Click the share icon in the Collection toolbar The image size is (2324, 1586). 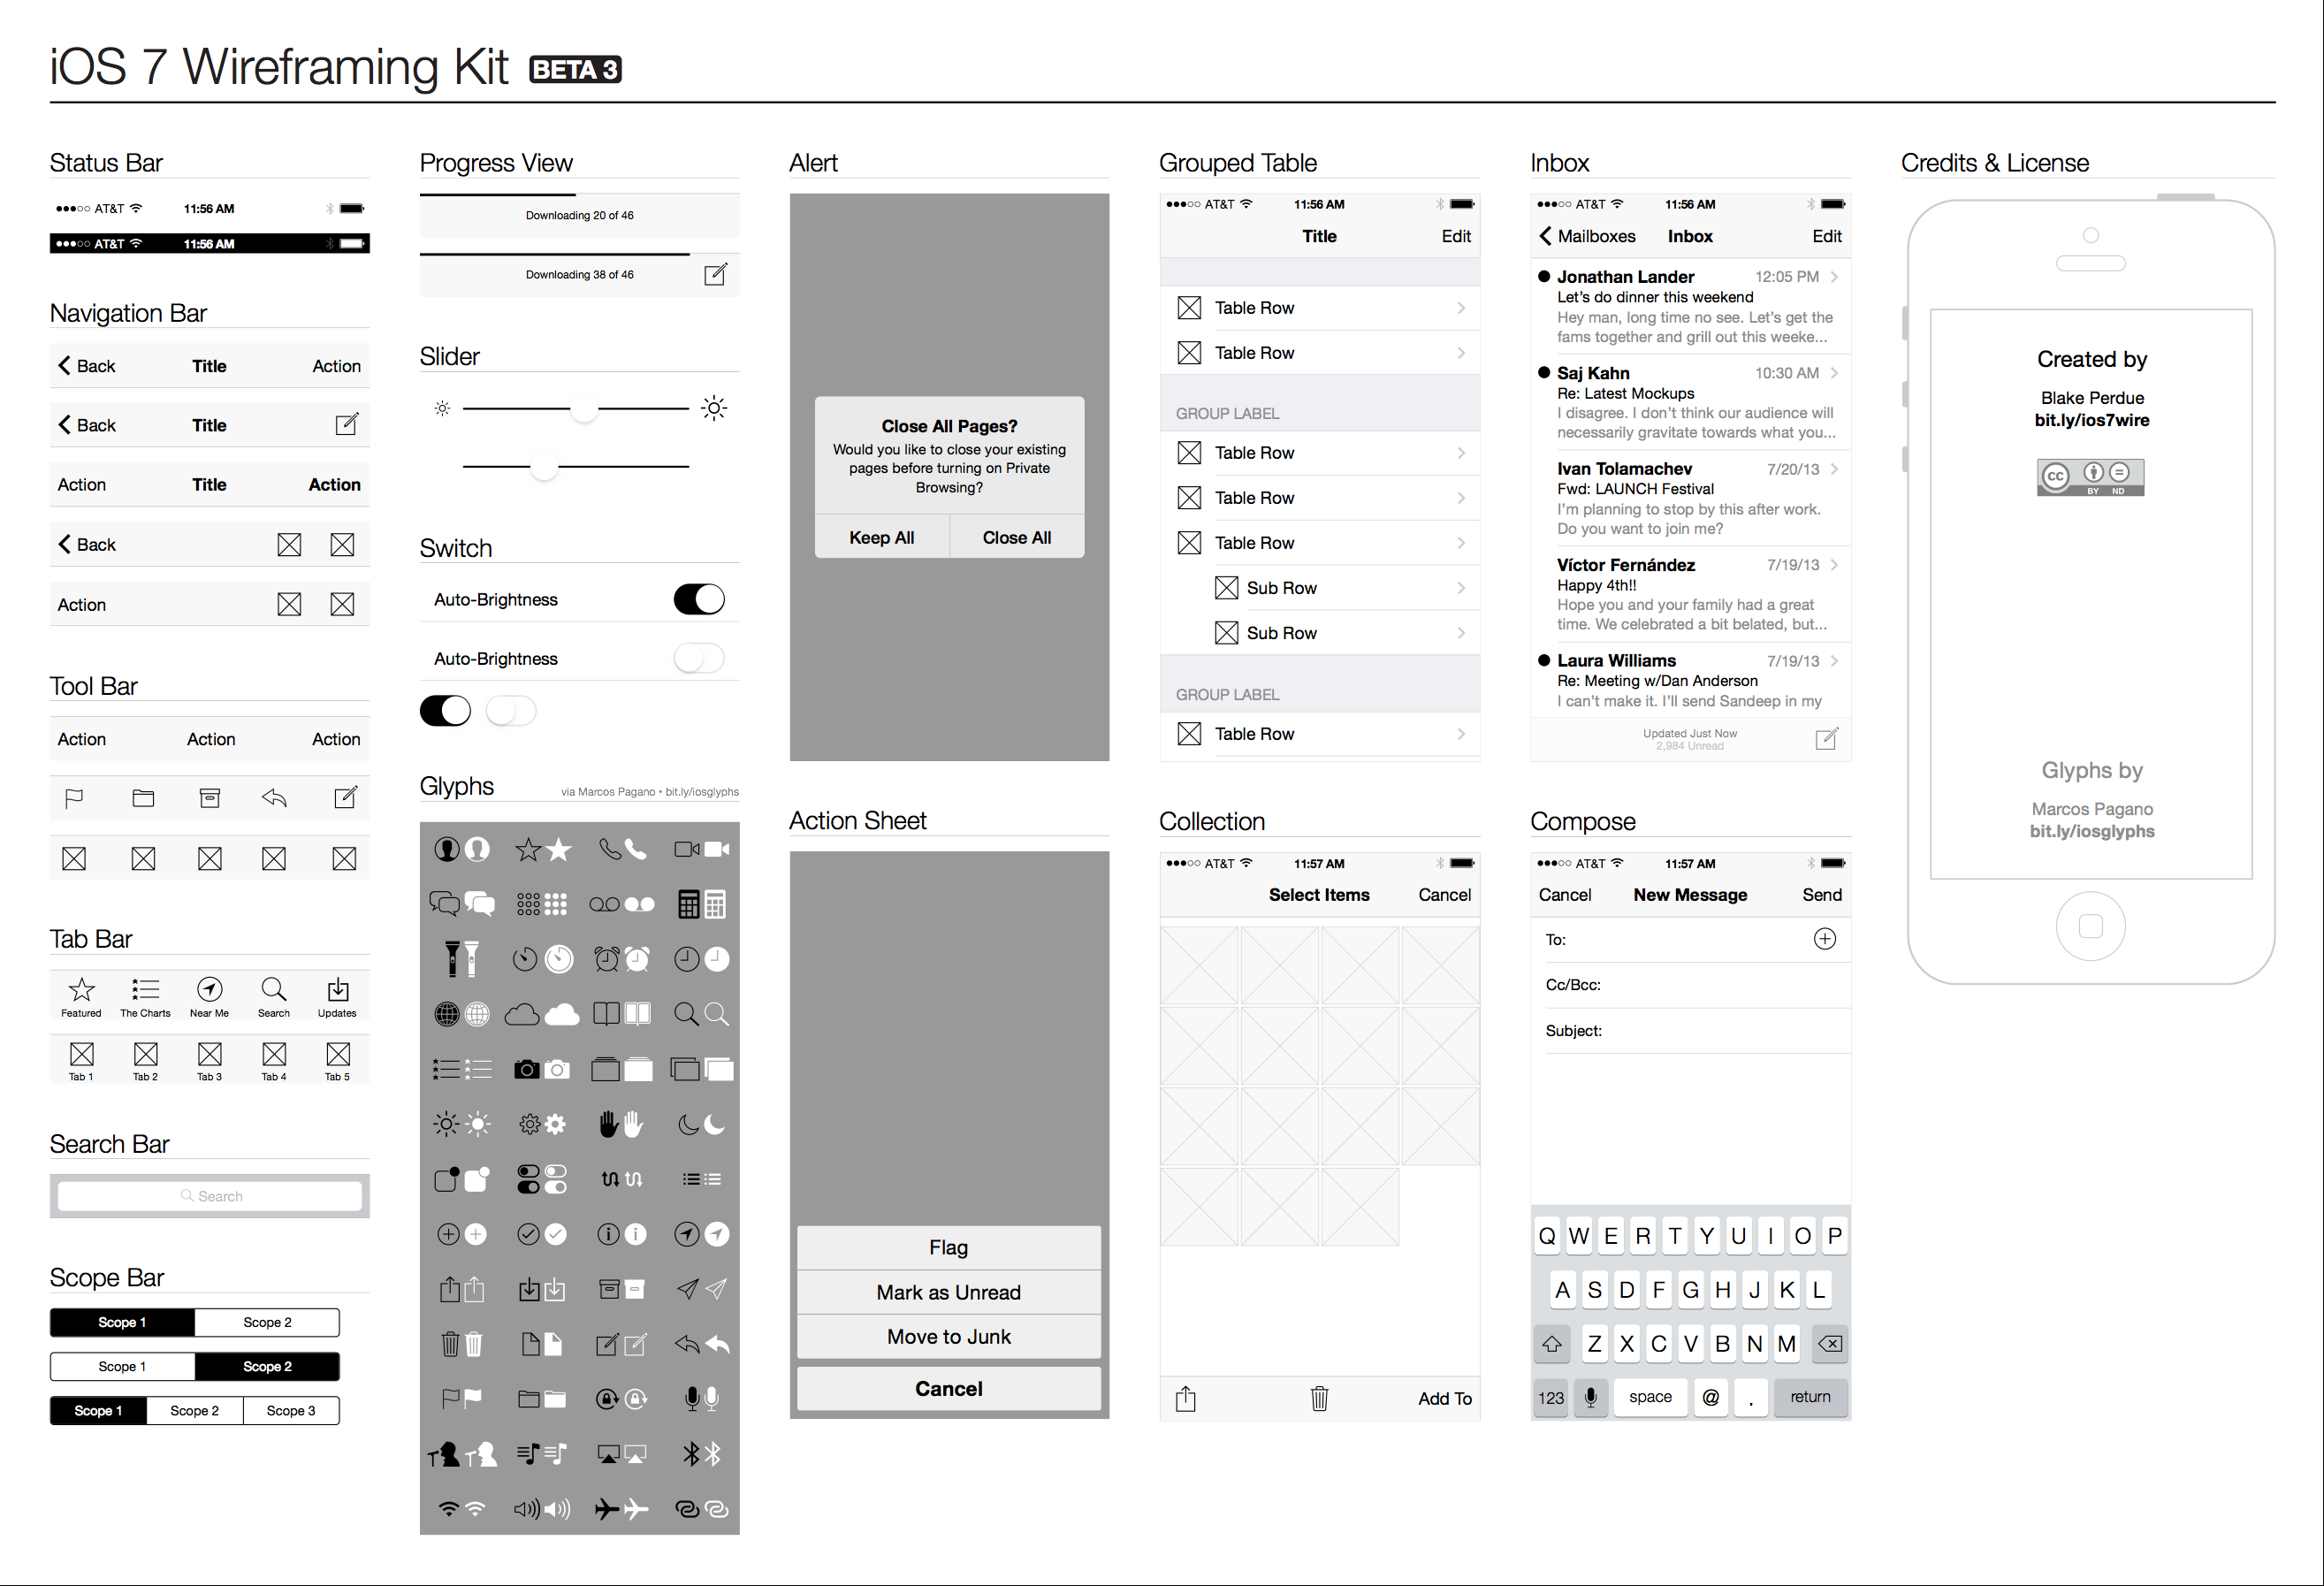(x=1186, y=1398)
